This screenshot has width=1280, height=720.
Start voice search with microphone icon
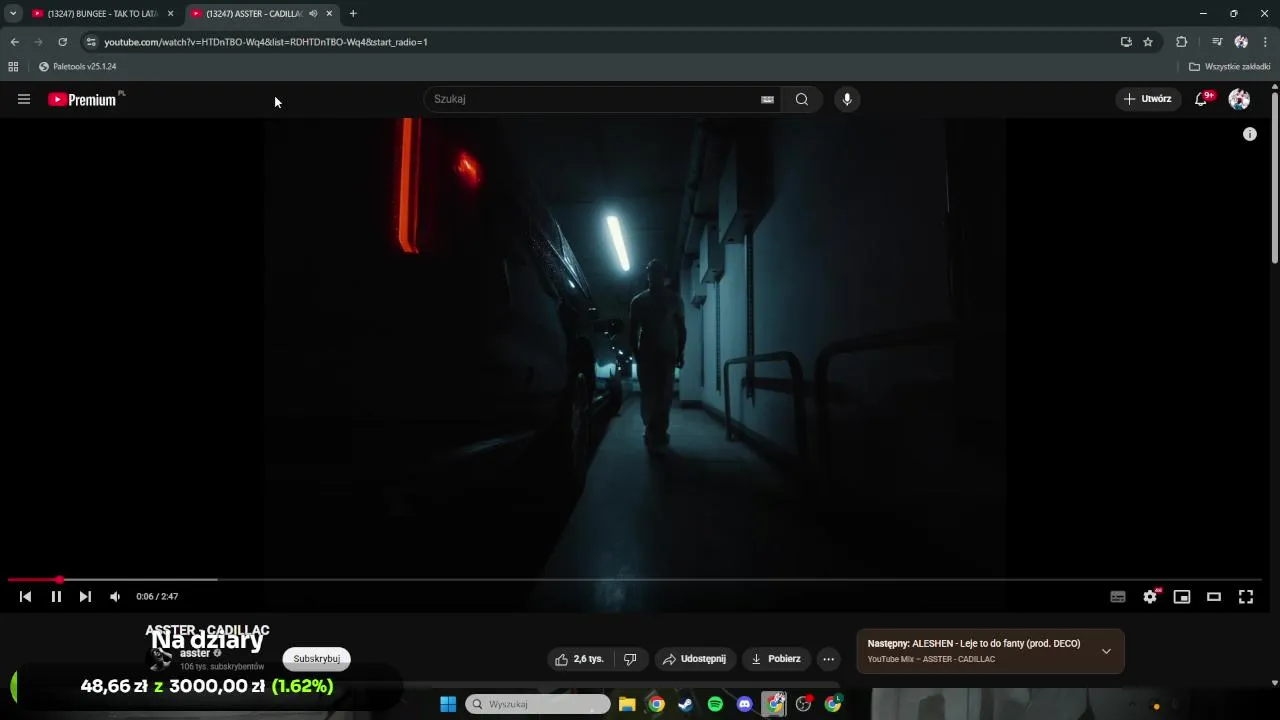[847, 99]
